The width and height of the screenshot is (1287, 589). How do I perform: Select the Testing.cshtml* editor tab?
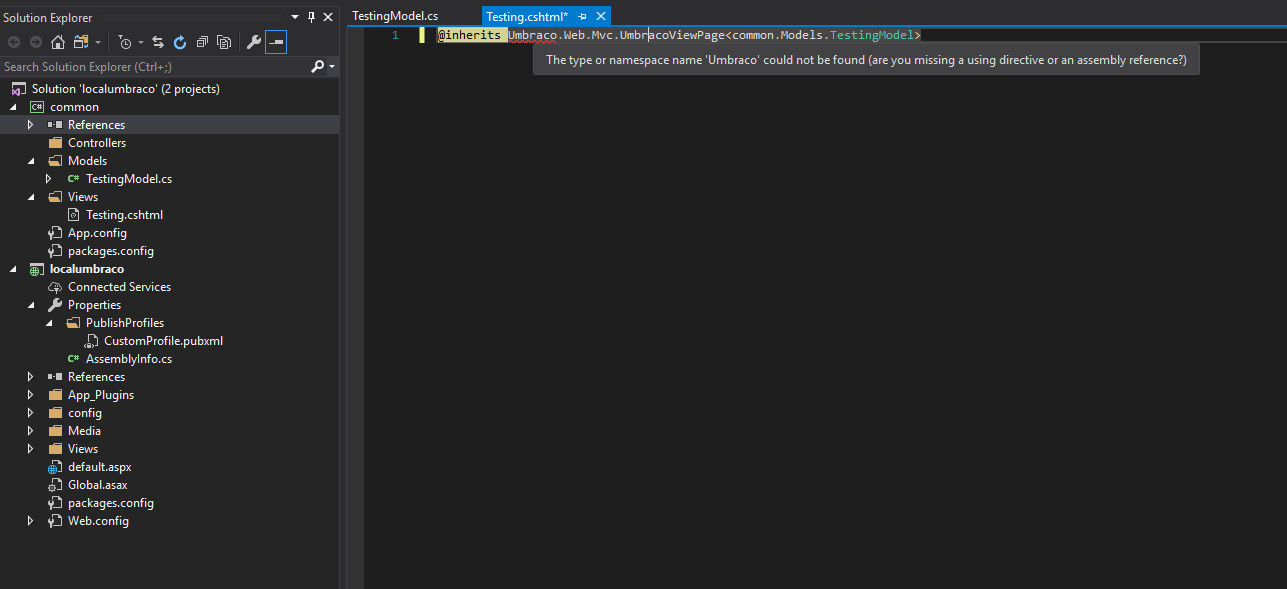[527, 17]
